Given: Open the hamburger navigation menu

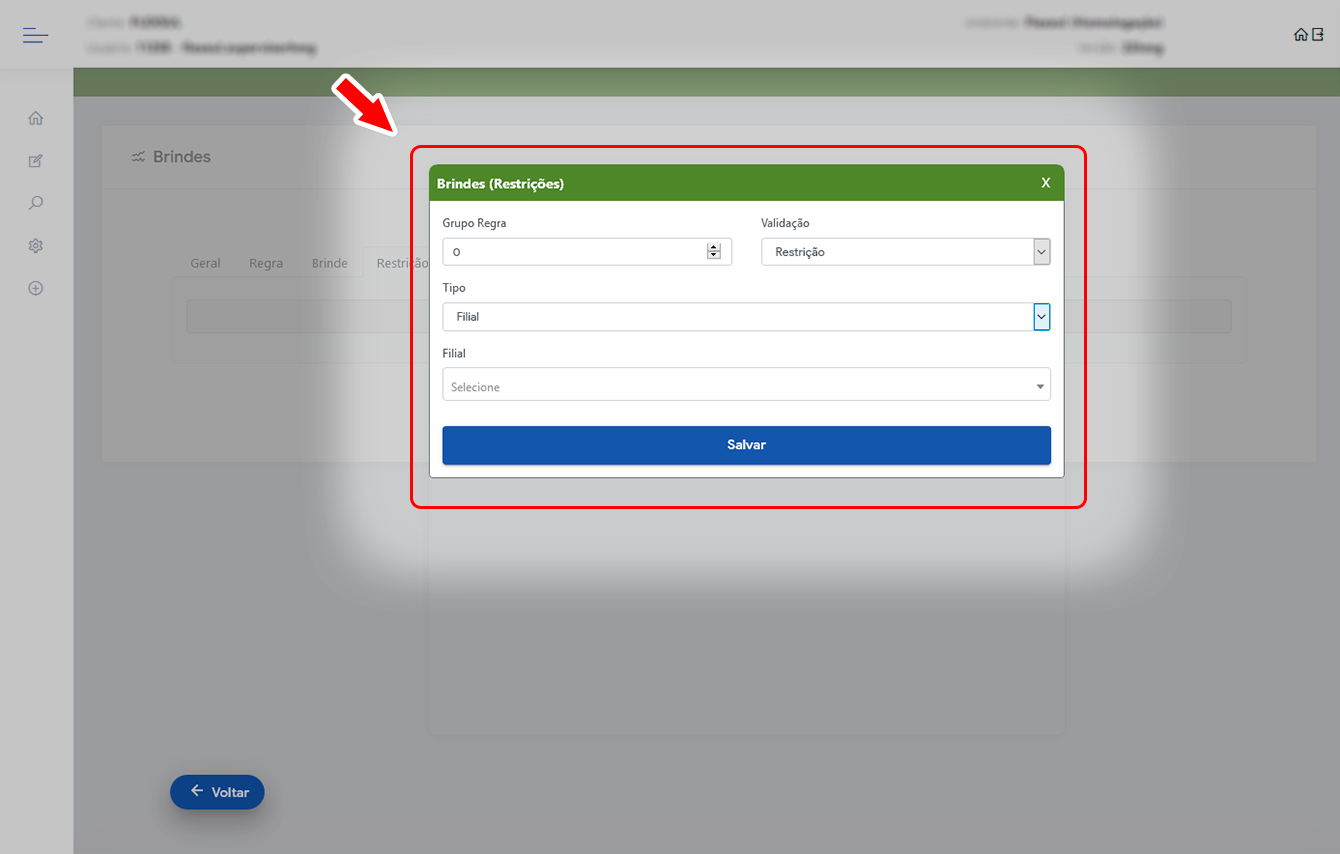Looking at the screenshot, I should point(36,36).
